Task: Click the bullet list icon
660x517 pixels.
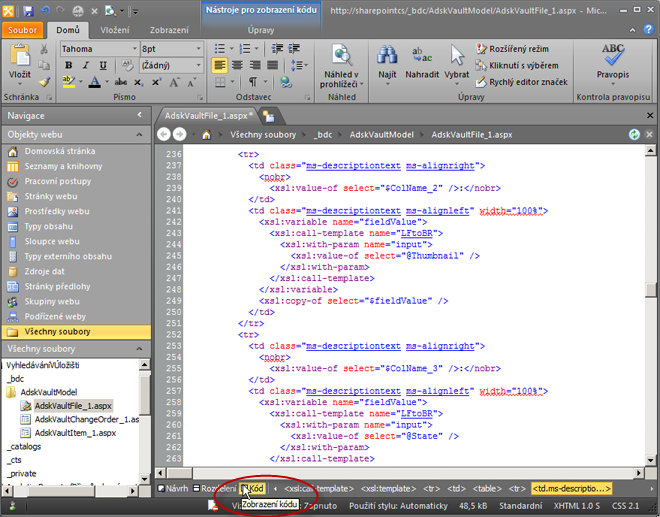Action: [220, 49]
